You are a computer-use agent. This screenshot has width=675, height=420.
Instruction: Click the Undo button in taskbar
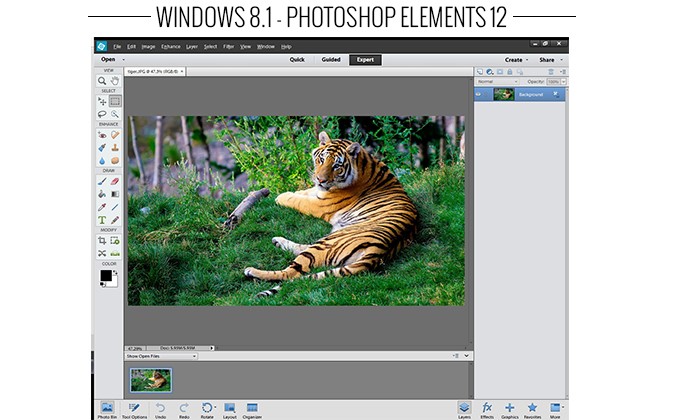coord(160,408)
